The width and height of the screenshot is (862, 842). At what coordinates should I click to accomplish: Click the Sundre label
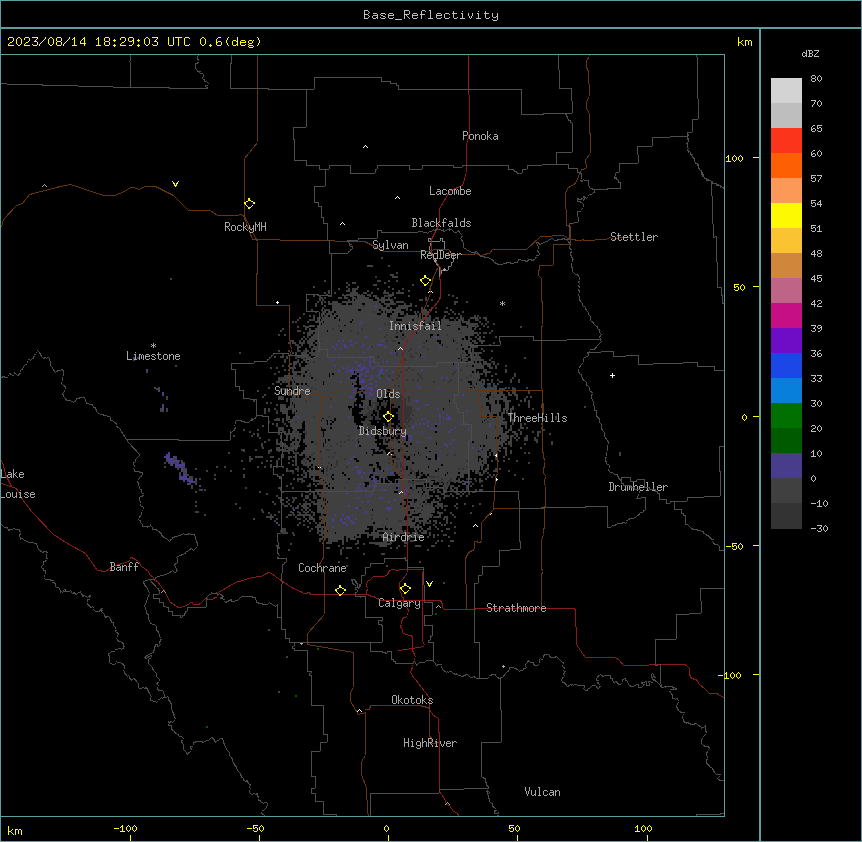292,391
